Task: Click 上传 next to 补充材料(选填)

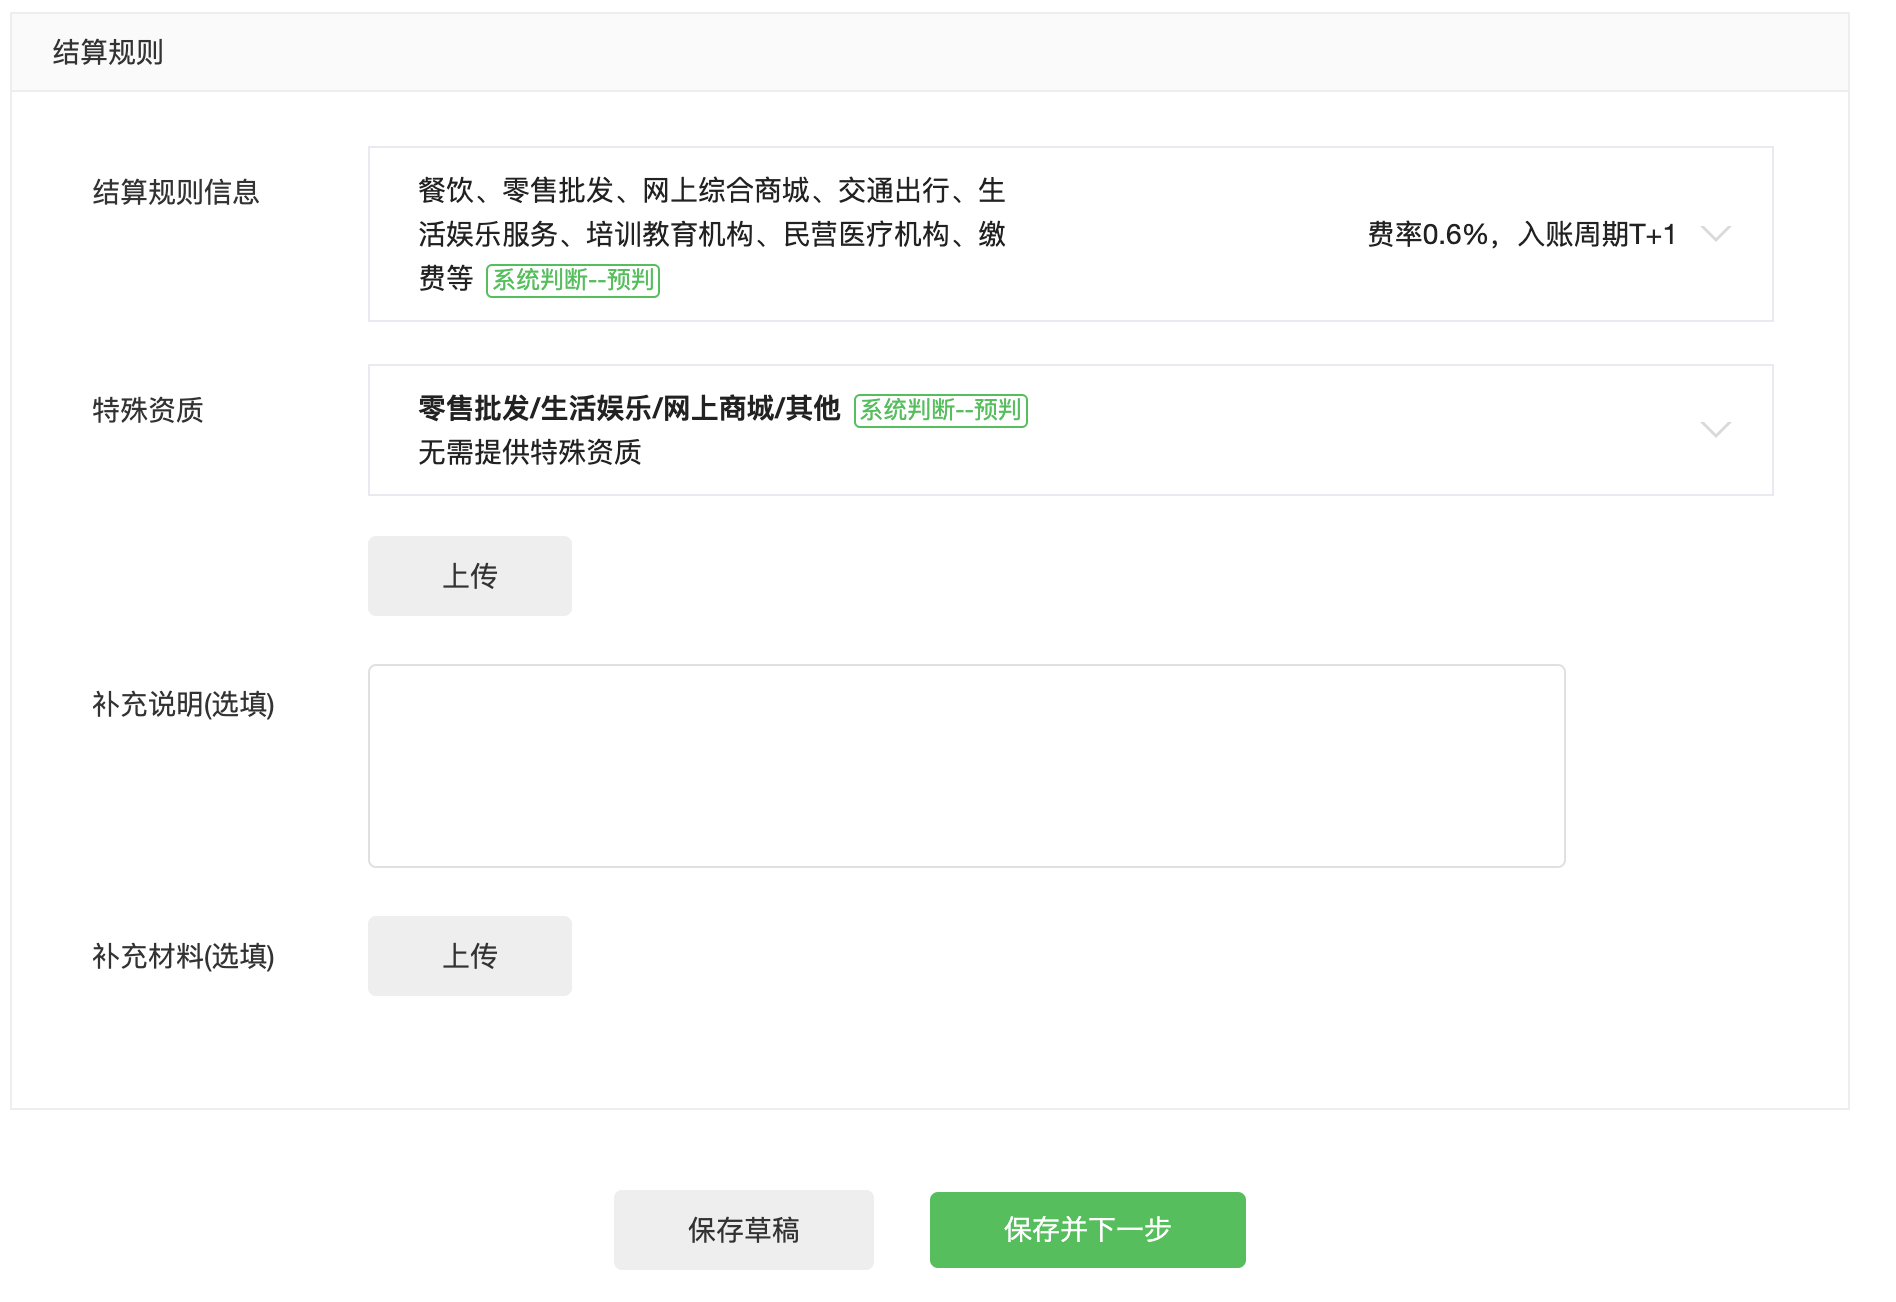Action: (x=470, y=956)
